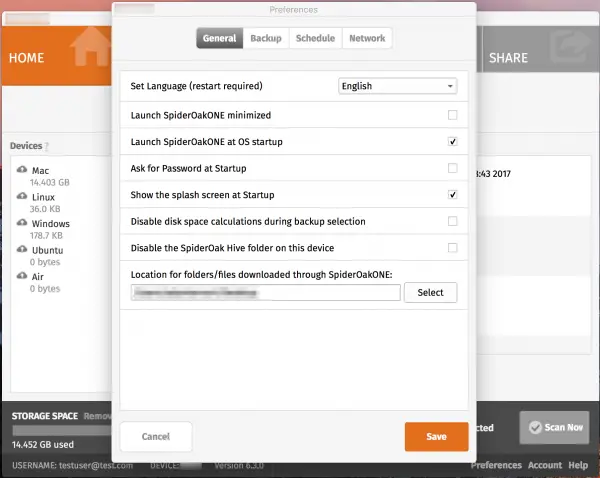The height and width of the screenshot is (478, 600).
Task: Check Disable disk space calculations option
Action: (x=452, y=221)
